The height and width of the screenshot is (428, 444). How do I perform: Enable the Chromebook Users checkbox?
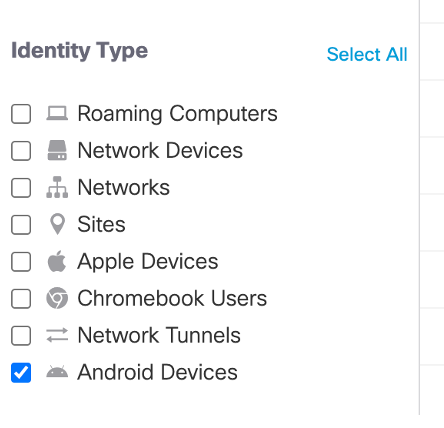[x=21, y=298]
